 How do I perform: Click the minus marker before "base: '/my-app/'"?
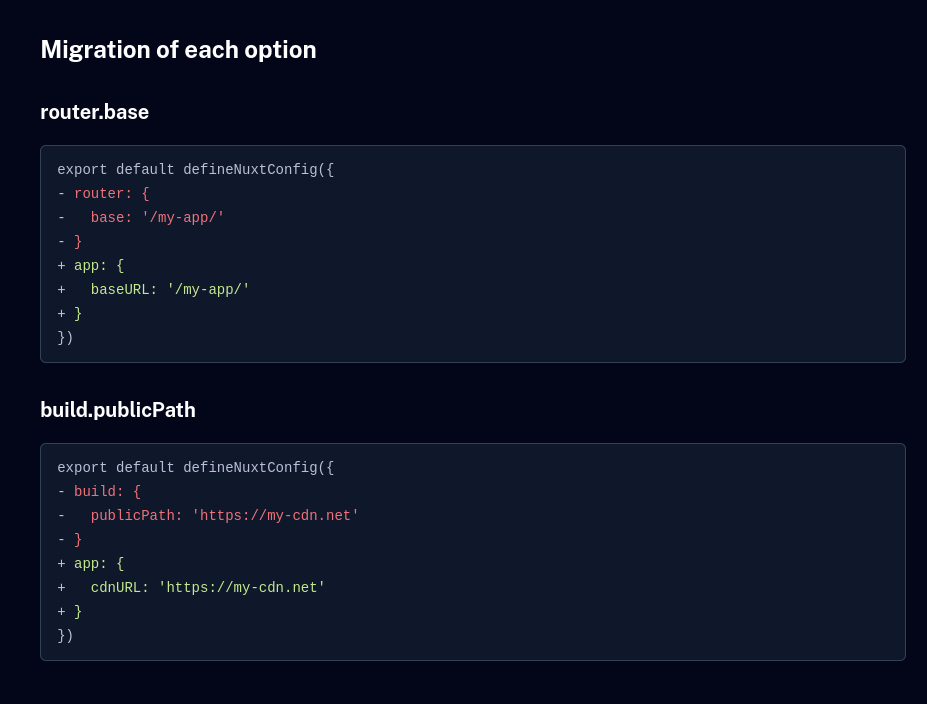[x=61, y=218]
